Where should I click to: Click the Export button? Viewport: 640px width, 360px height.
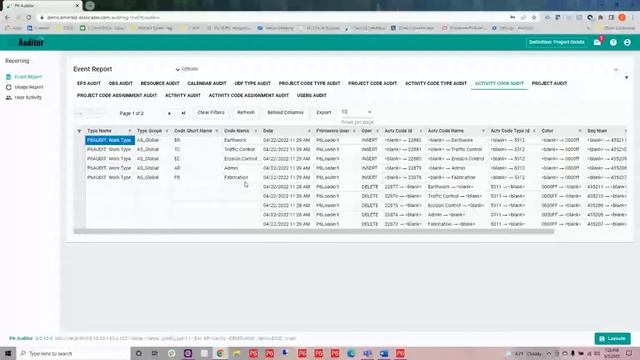click(x=324, y=113)
